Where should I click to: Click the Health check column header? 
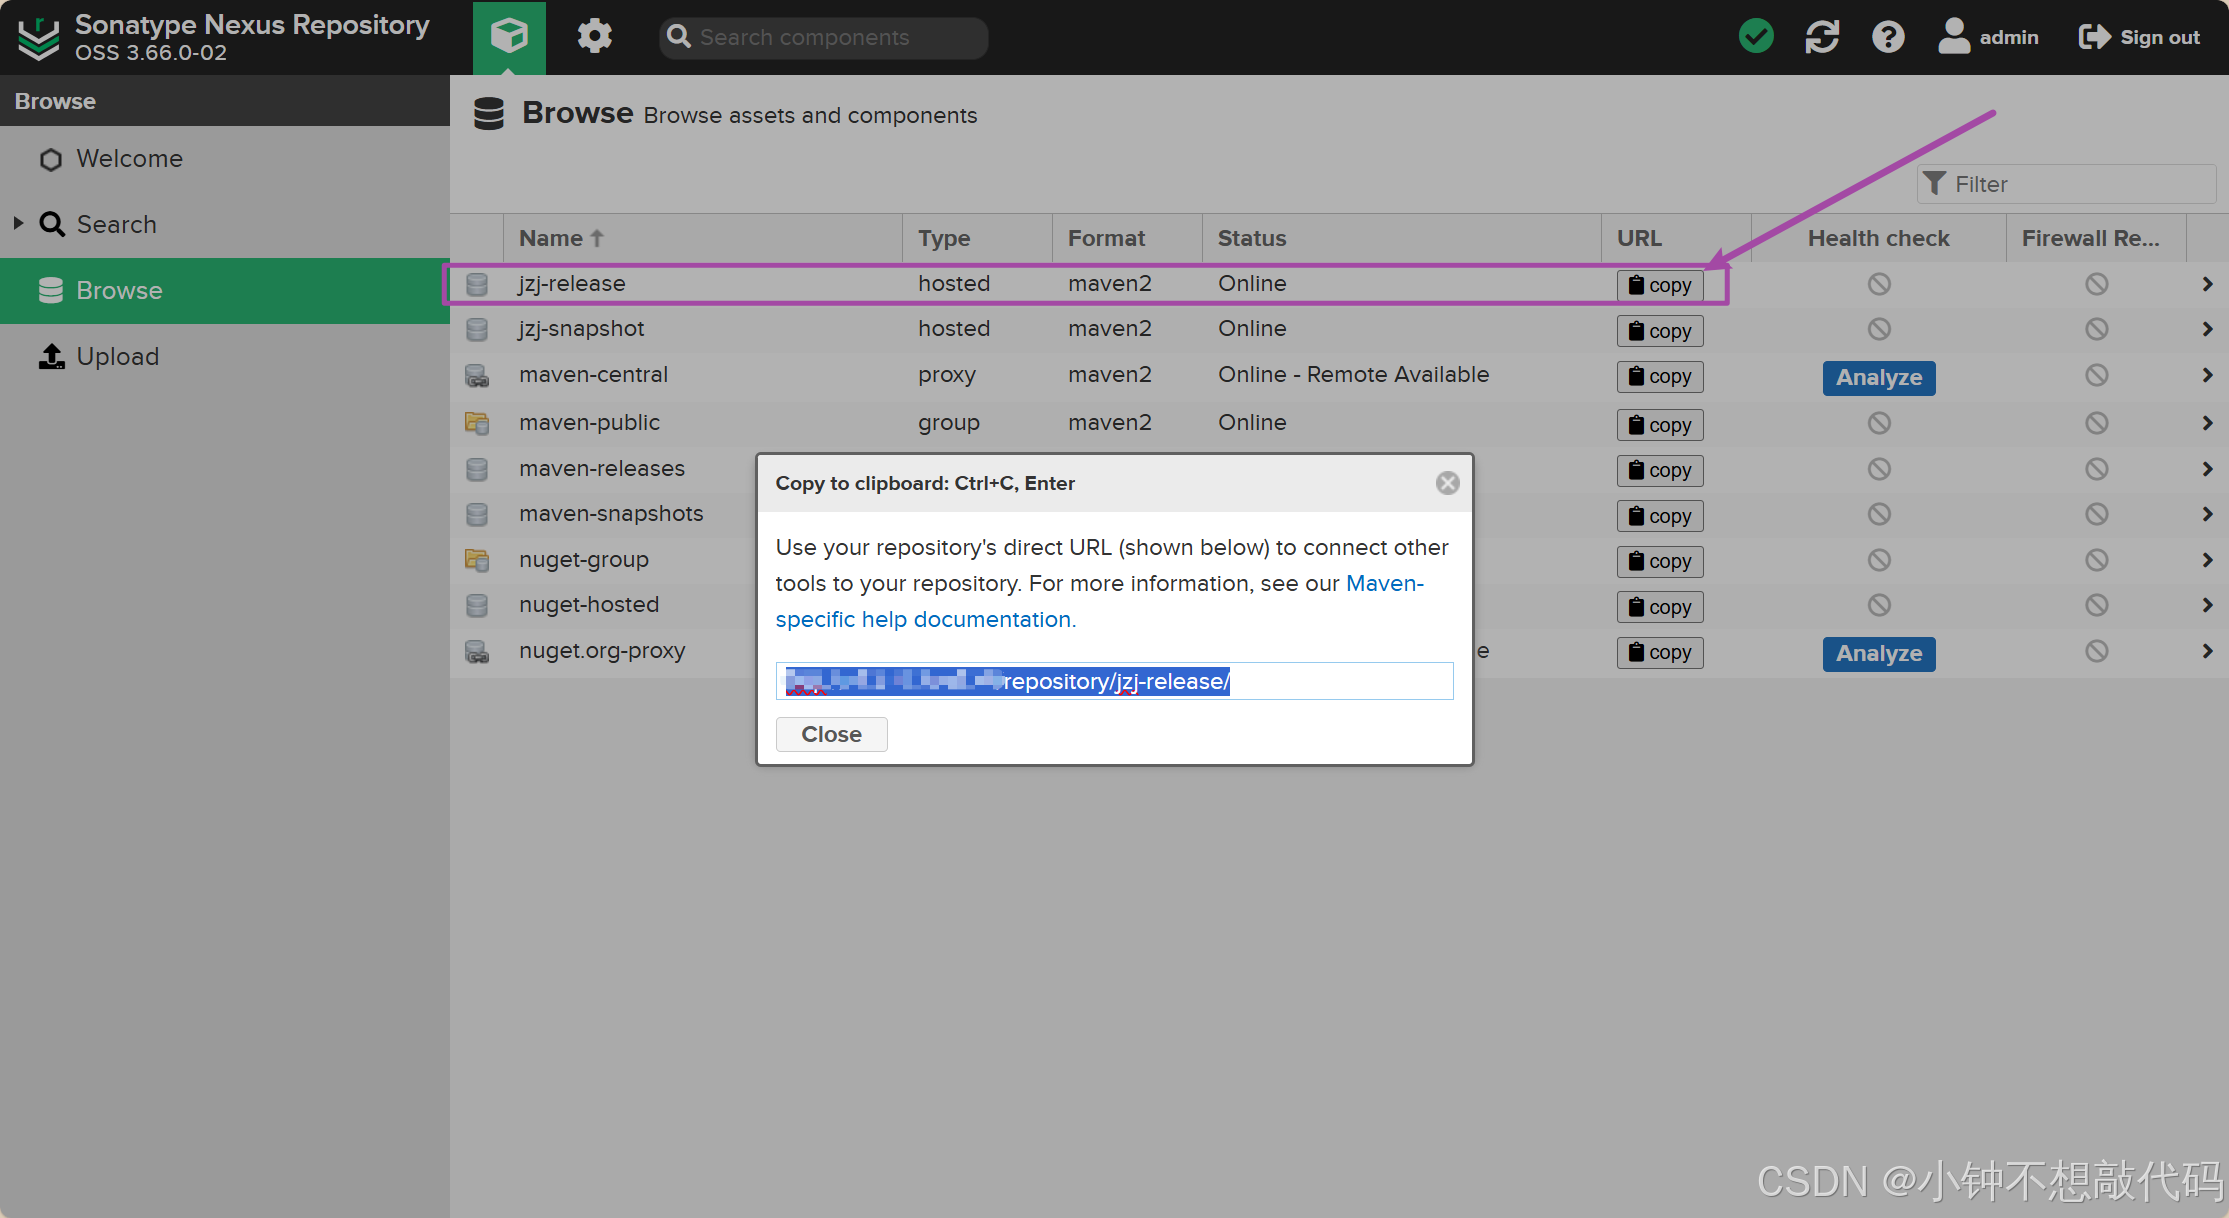(1878, 238)
